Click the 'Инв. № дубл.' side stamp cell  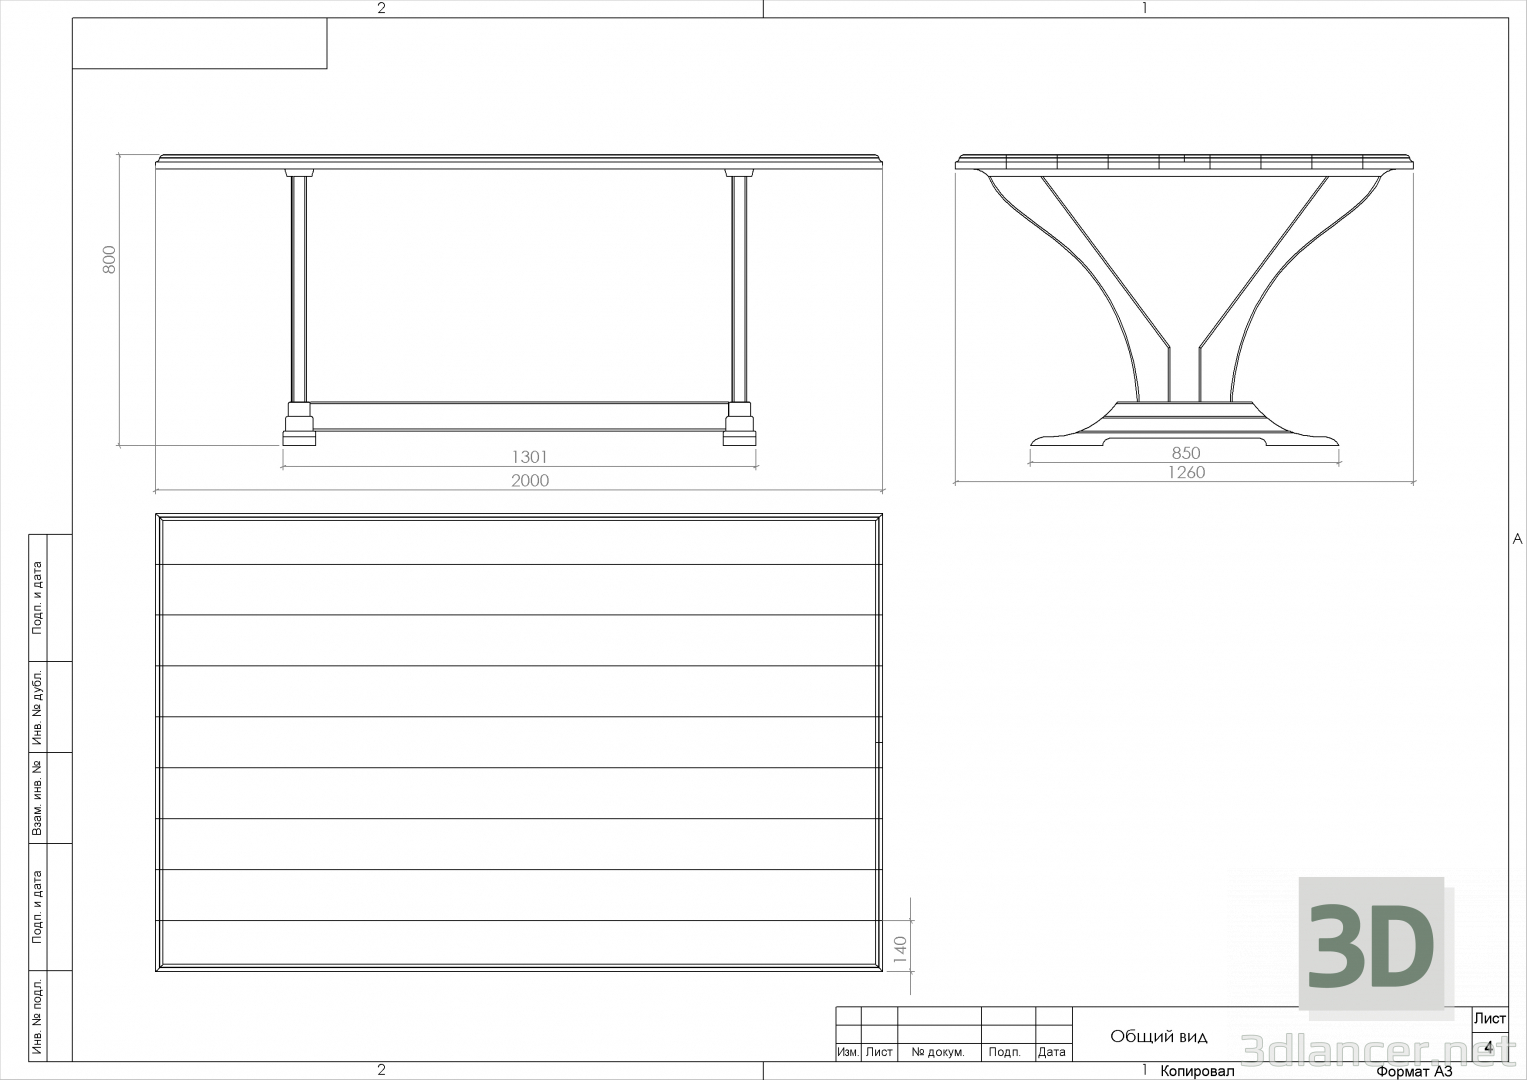pyautogui.click(x=37, y=707)
